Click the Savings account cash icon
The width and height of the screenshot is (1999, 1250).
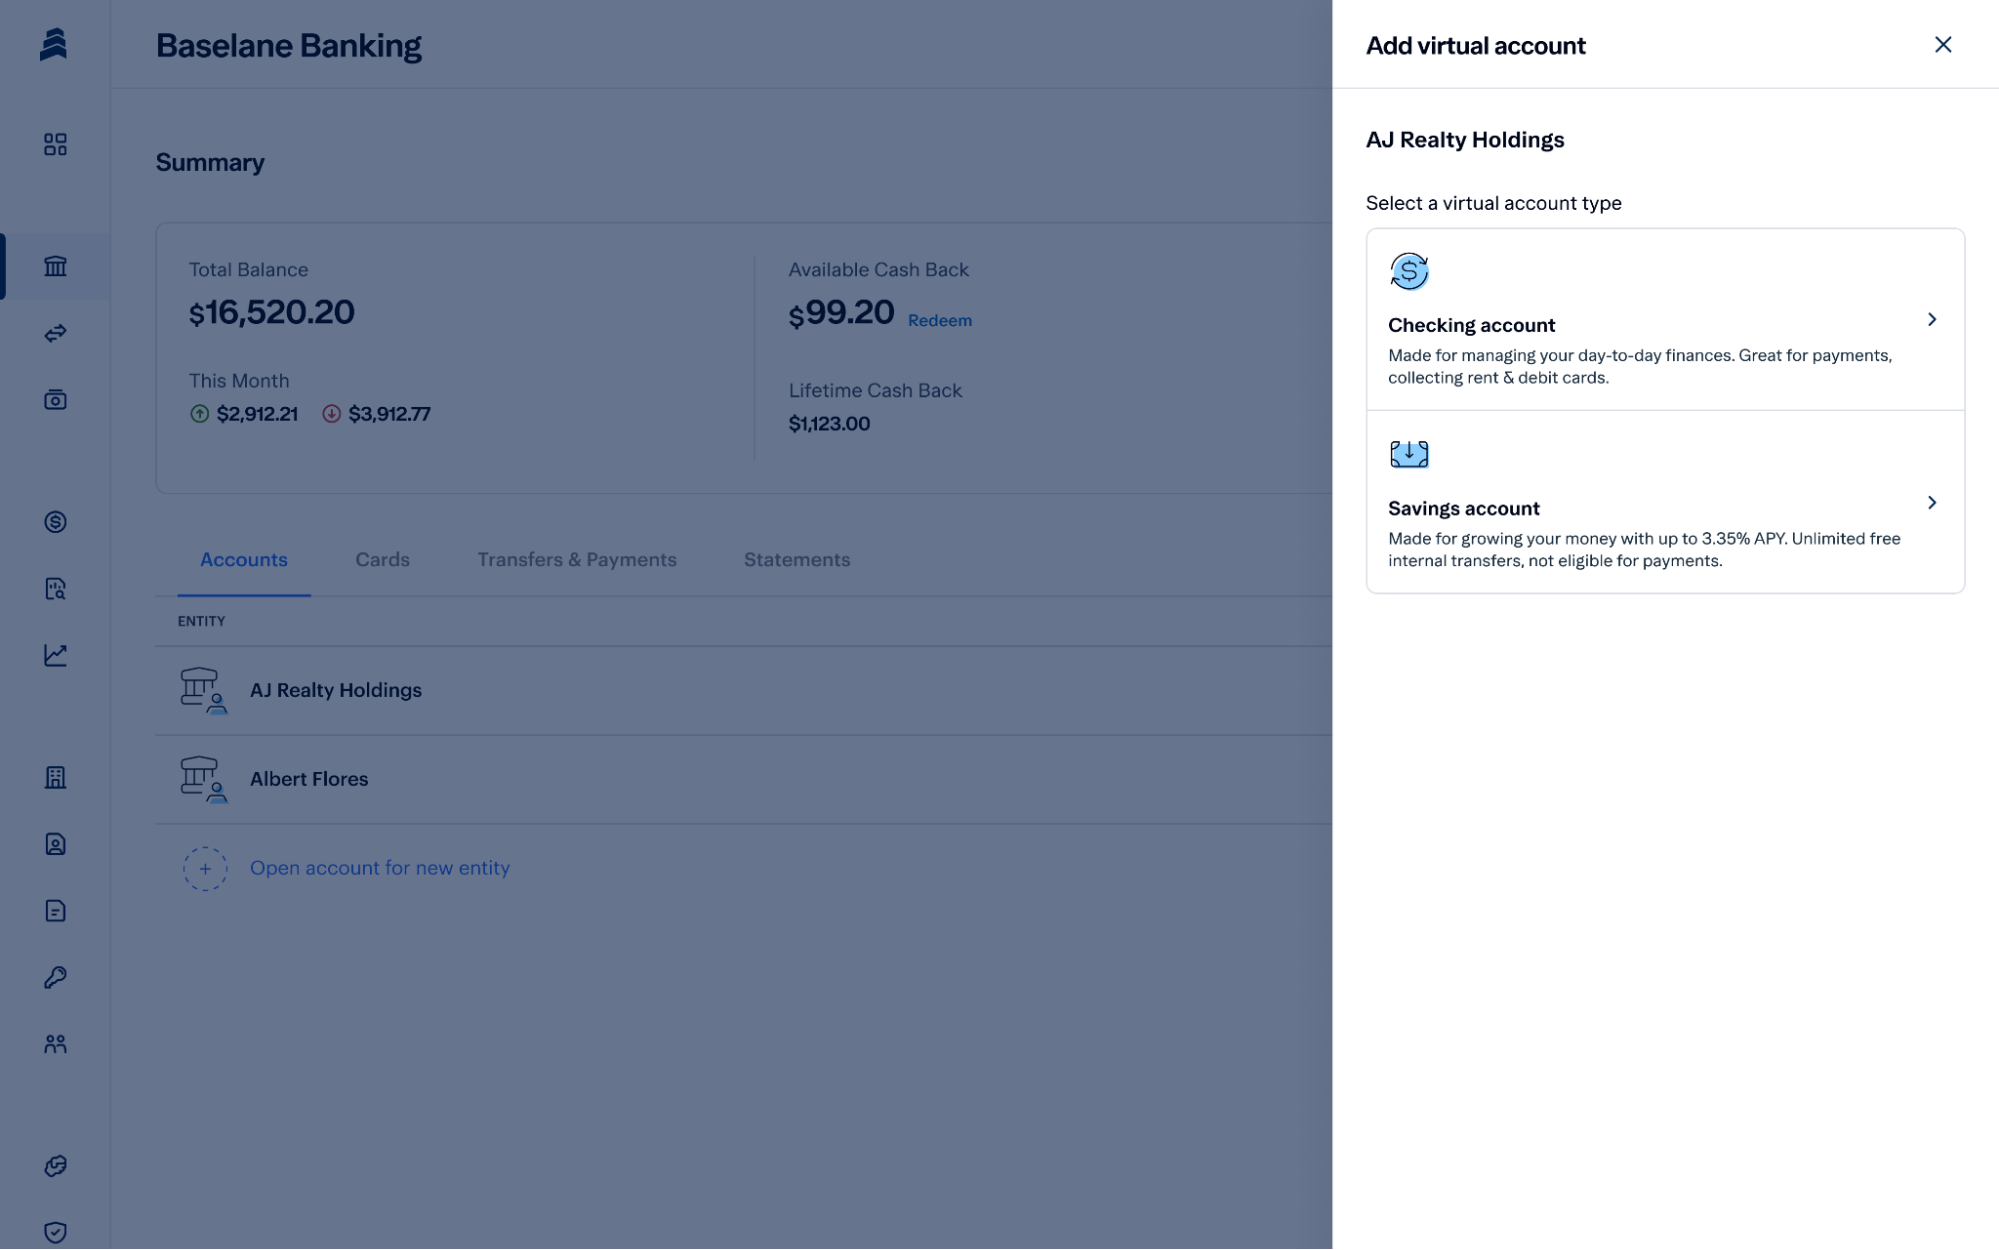(x=1409, y=454)
